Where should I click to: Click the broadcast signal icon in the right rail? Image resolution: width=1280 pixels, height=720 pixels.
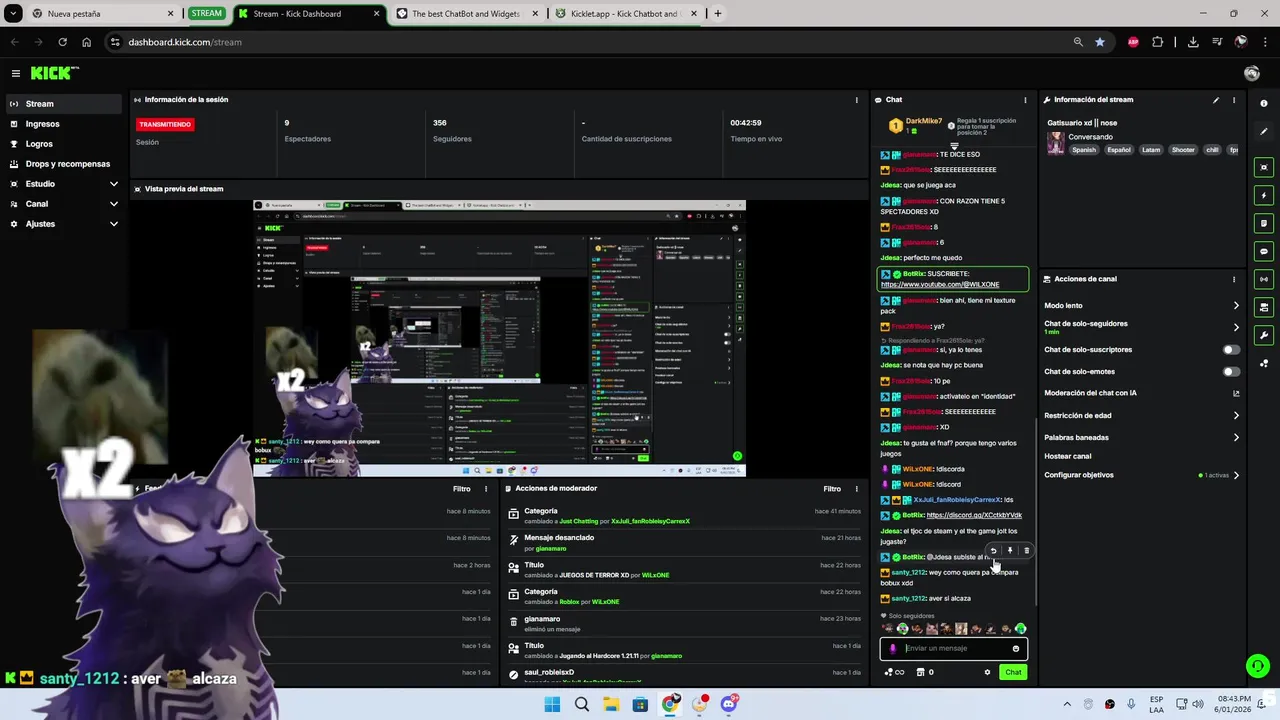pyautogui.click(x=1264, y=279)
